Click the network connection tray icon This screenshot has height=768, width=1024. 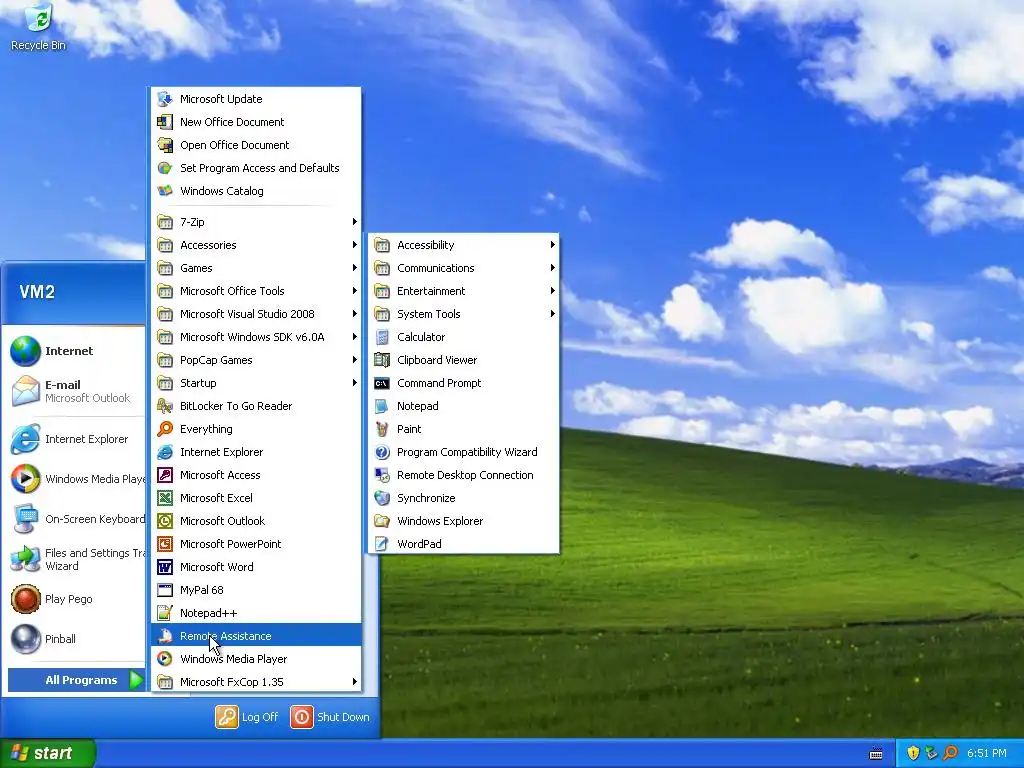click(x=931, y=753)
